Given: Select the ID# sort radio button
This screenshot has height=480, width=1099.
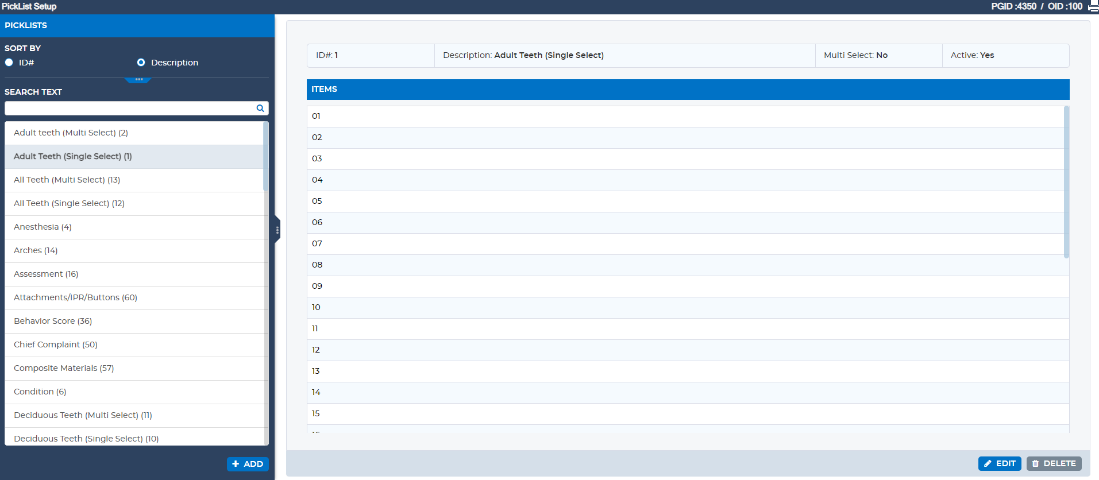Looking at the screenshot, I should (9, 62).
